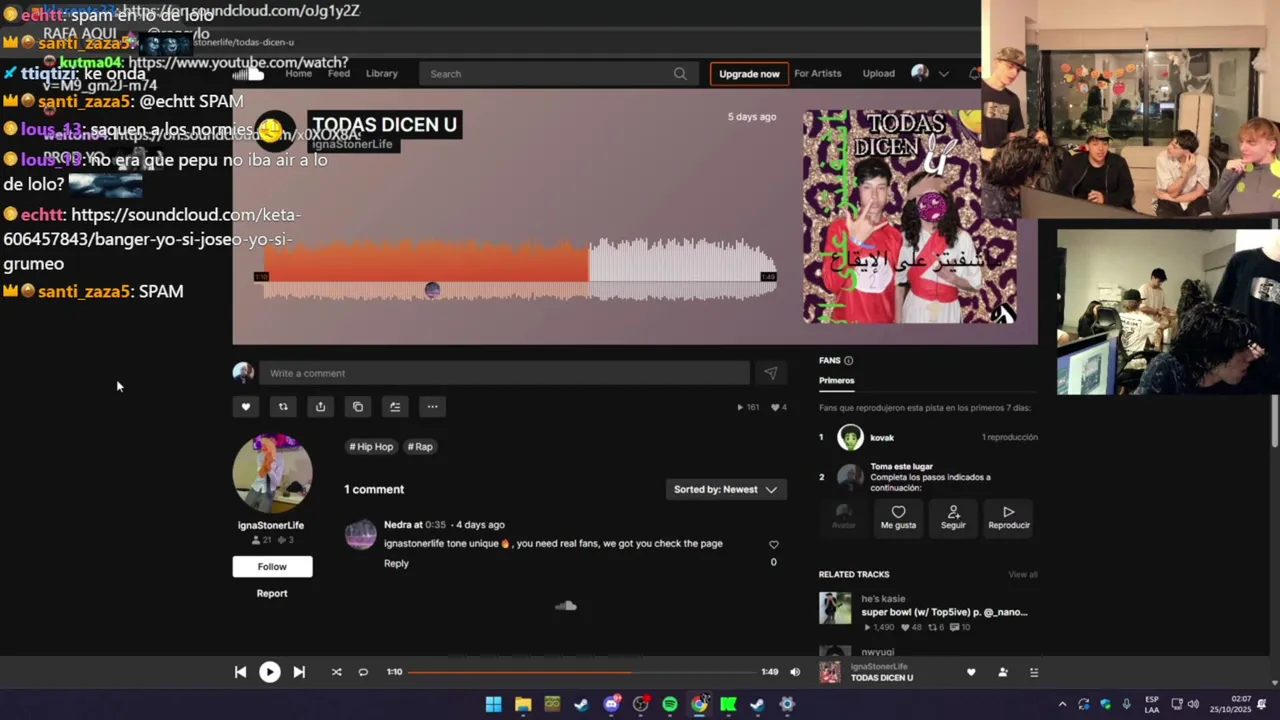
Task: Open the three-dot More menu under the track
Action: [432, 407]
